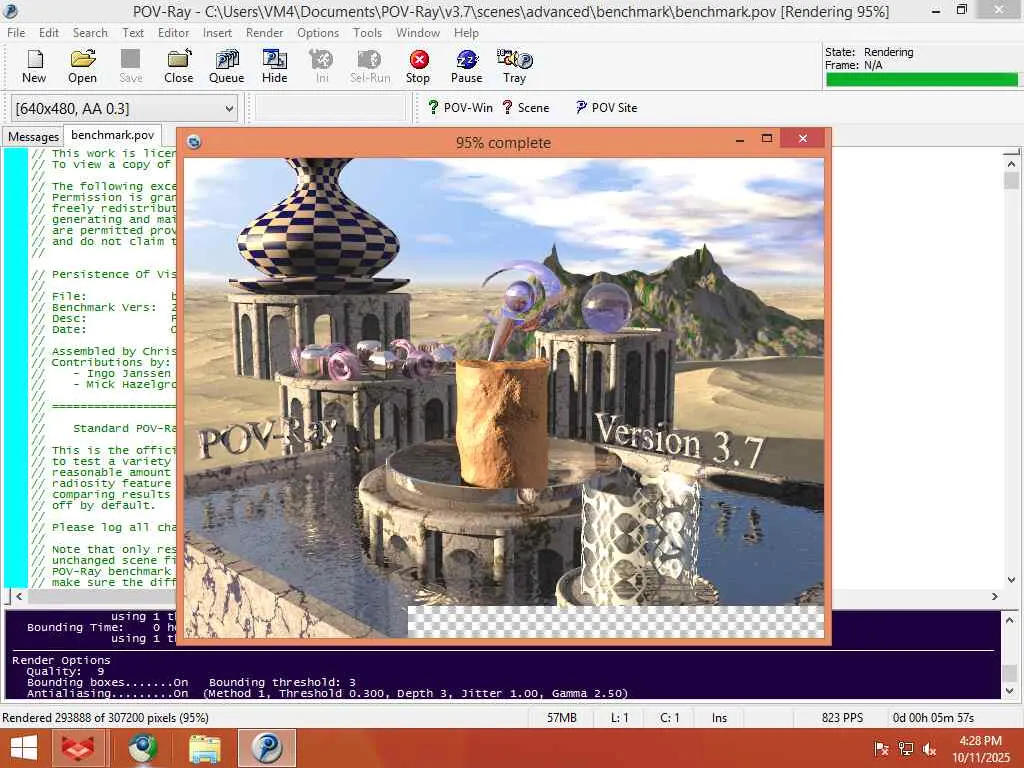The height and width of the screenshot is (768, 1024).
Task: Stop the current render
Action: pos(418,67)
